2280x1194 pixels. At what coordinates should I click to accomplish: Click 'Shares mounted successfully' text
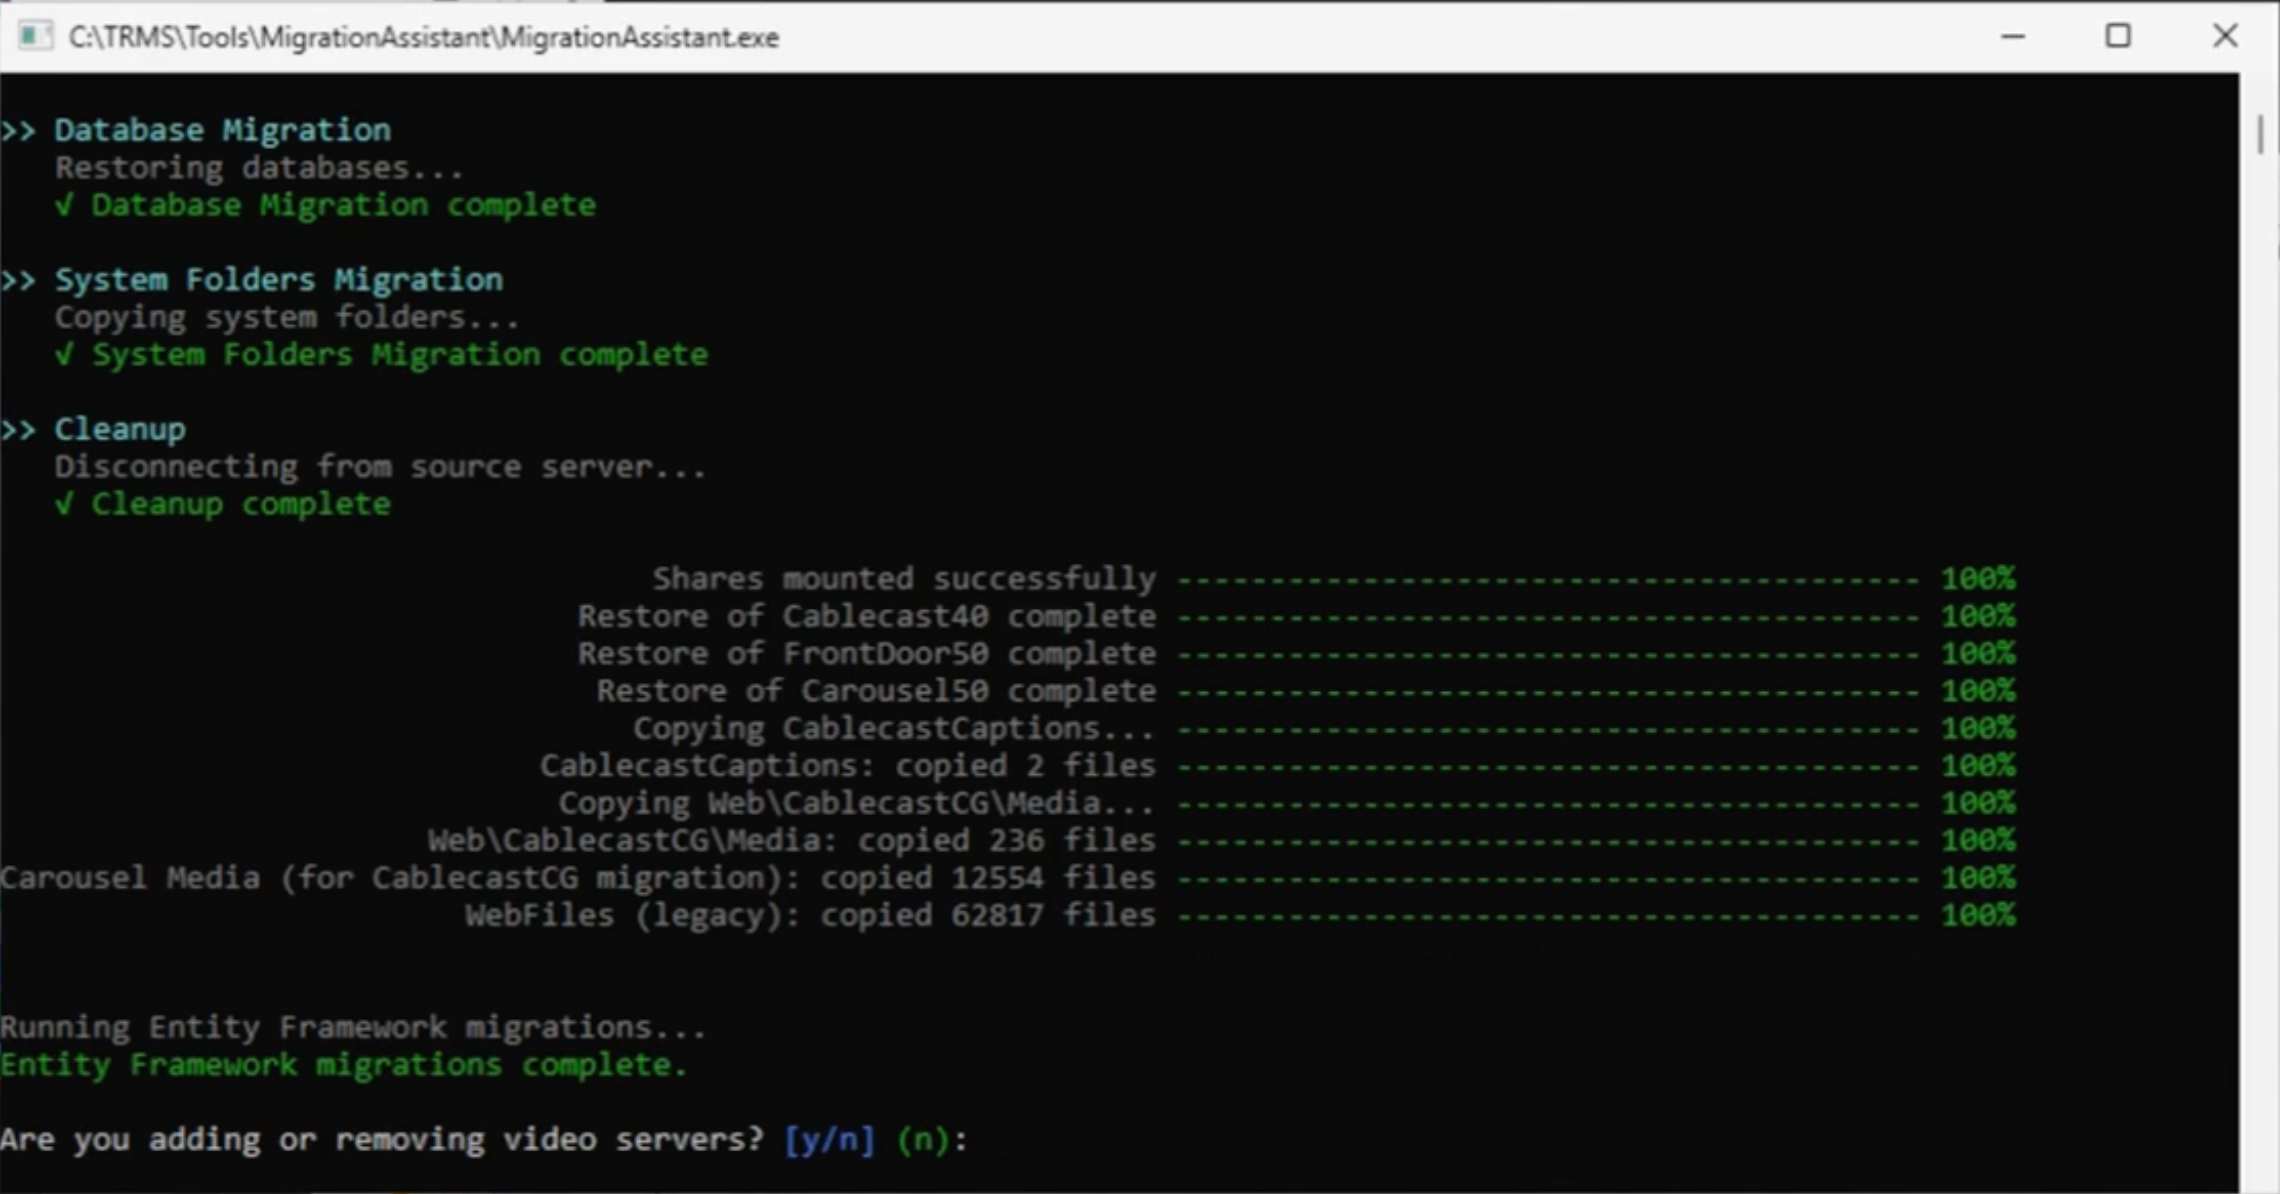904,578
